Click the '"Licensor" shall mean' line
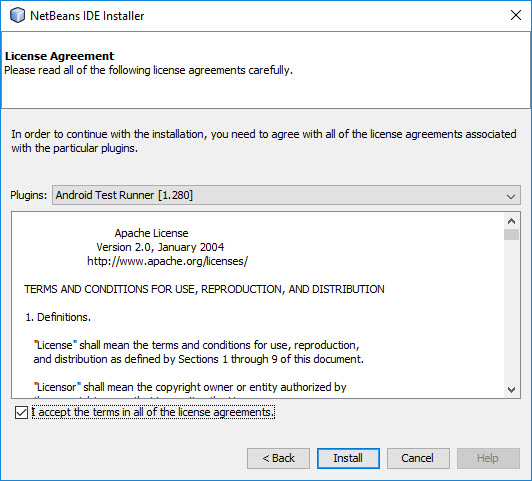The width and height of the screenshot is (532, 481). (x=190, y=387)
